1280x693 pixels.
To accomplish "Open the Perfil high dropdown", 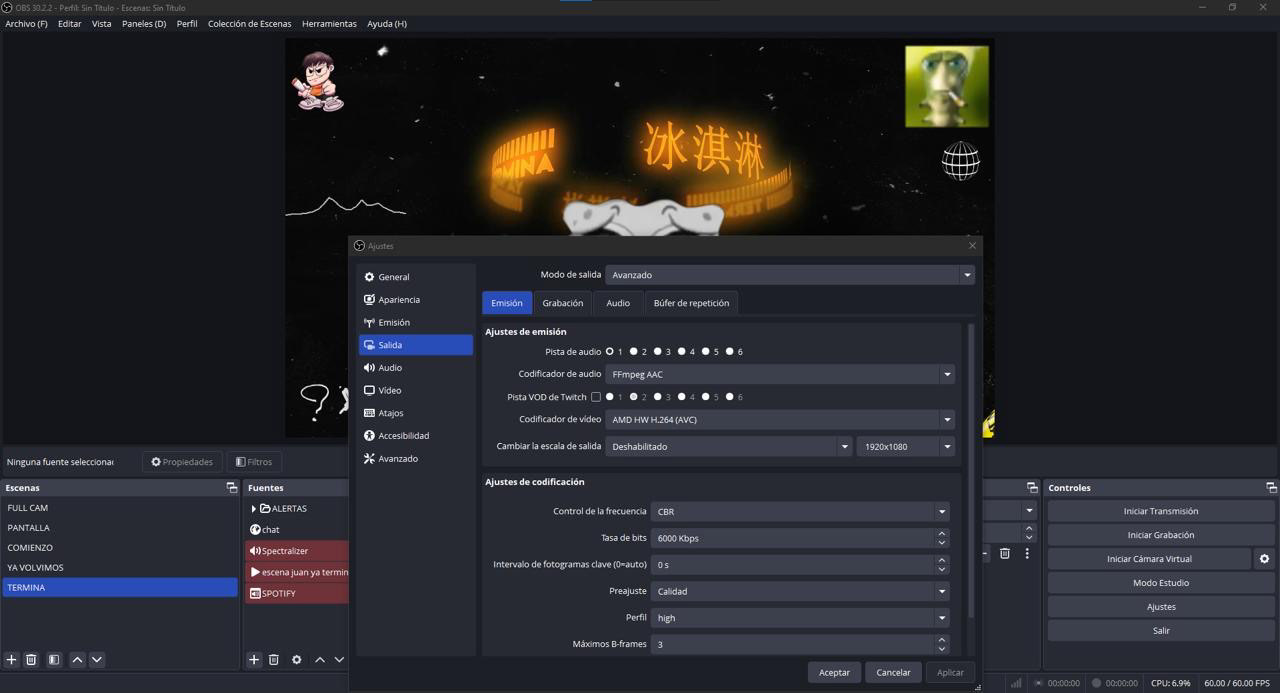I will click(800, 618).
